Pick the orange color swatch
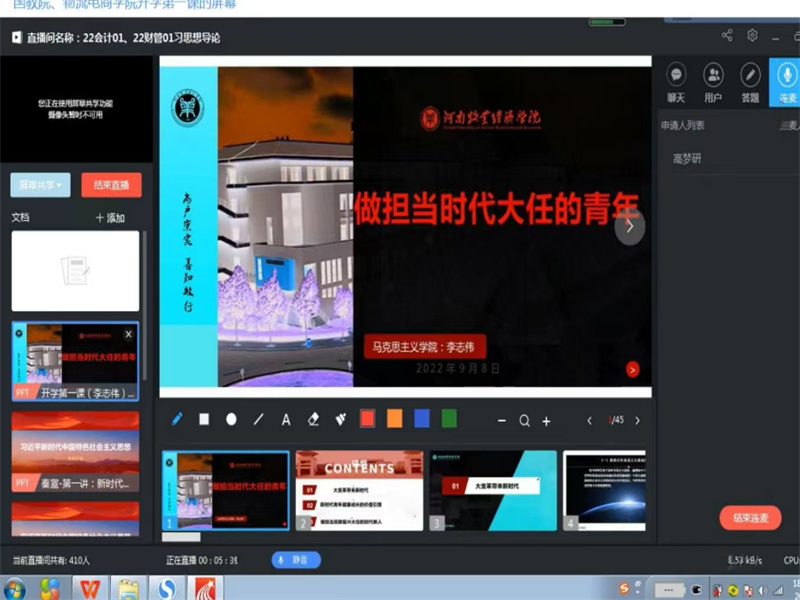 coord(394,419)
